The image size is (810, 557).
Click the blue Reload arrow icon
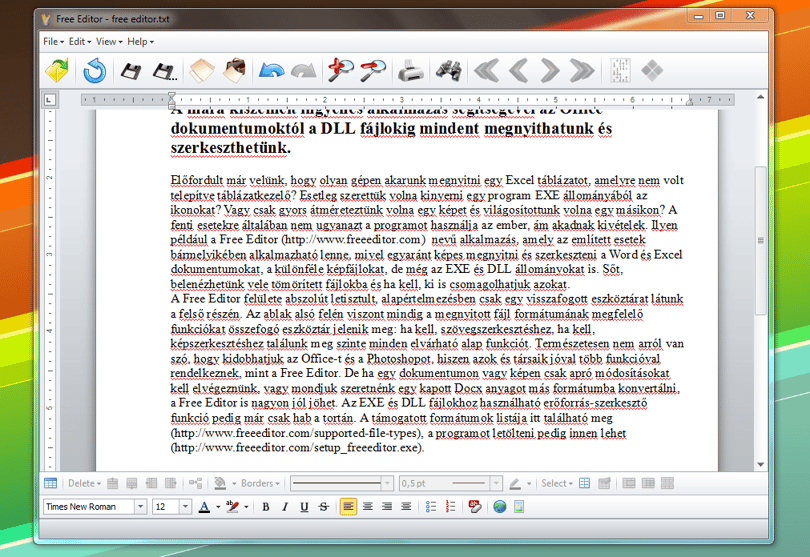[x=95, y=70]
